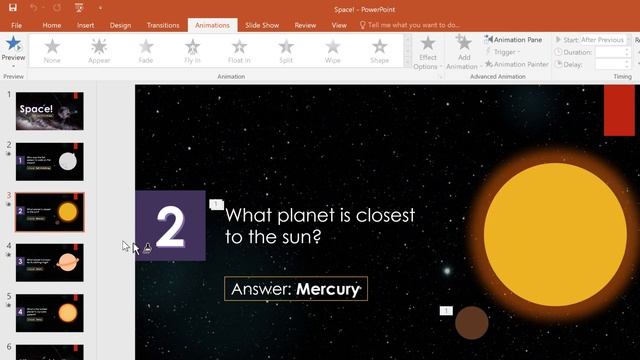Select the purple number 2 box
This screenshot has height=360, width=640.
tap(171, 226)
